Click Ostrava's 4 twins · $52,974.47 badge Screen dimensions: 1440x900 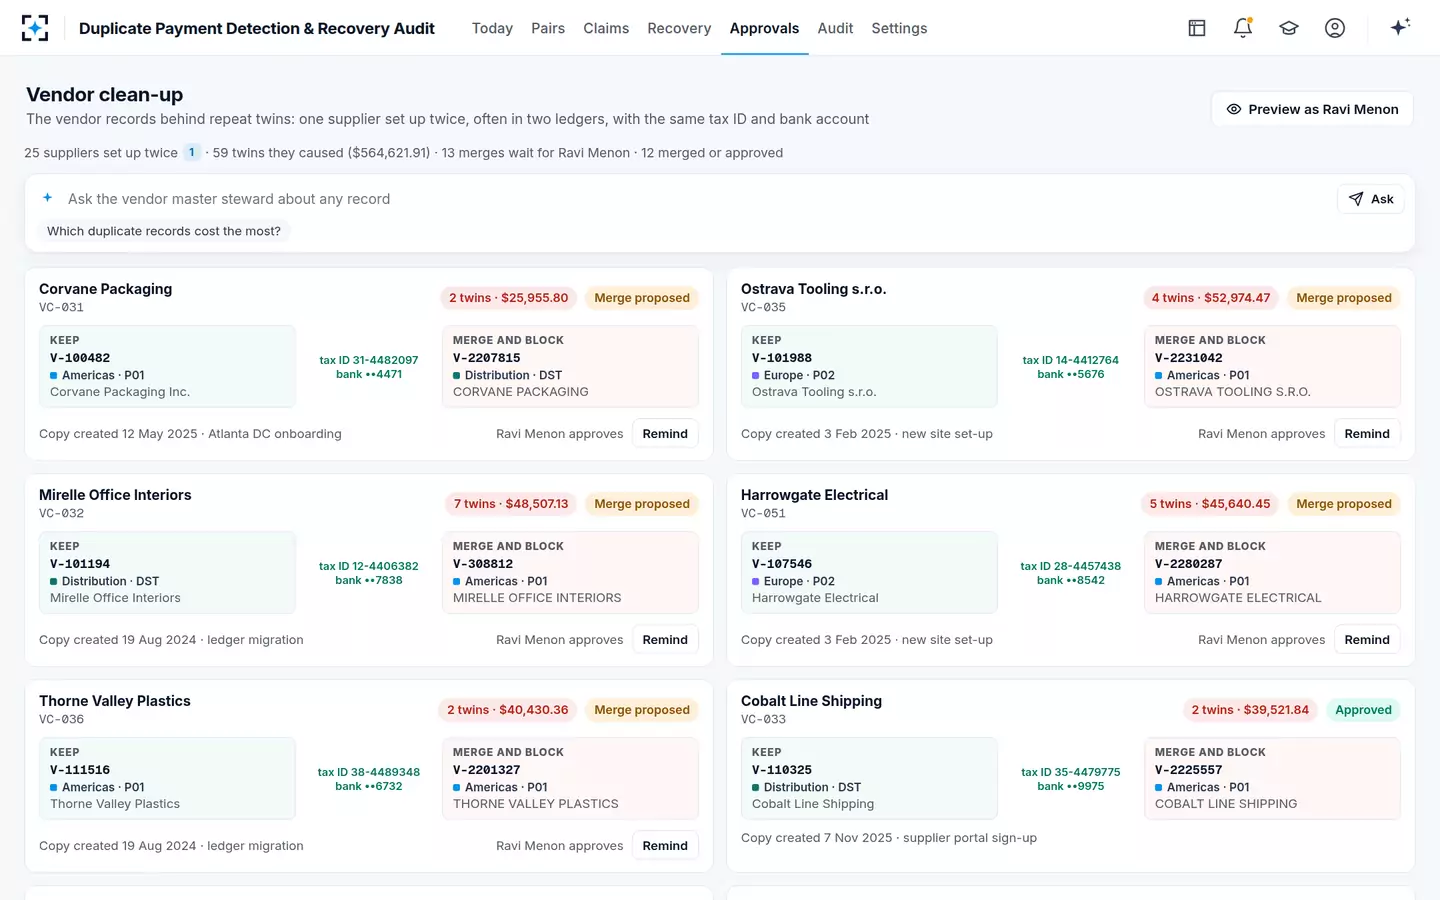click(1210, 298)
